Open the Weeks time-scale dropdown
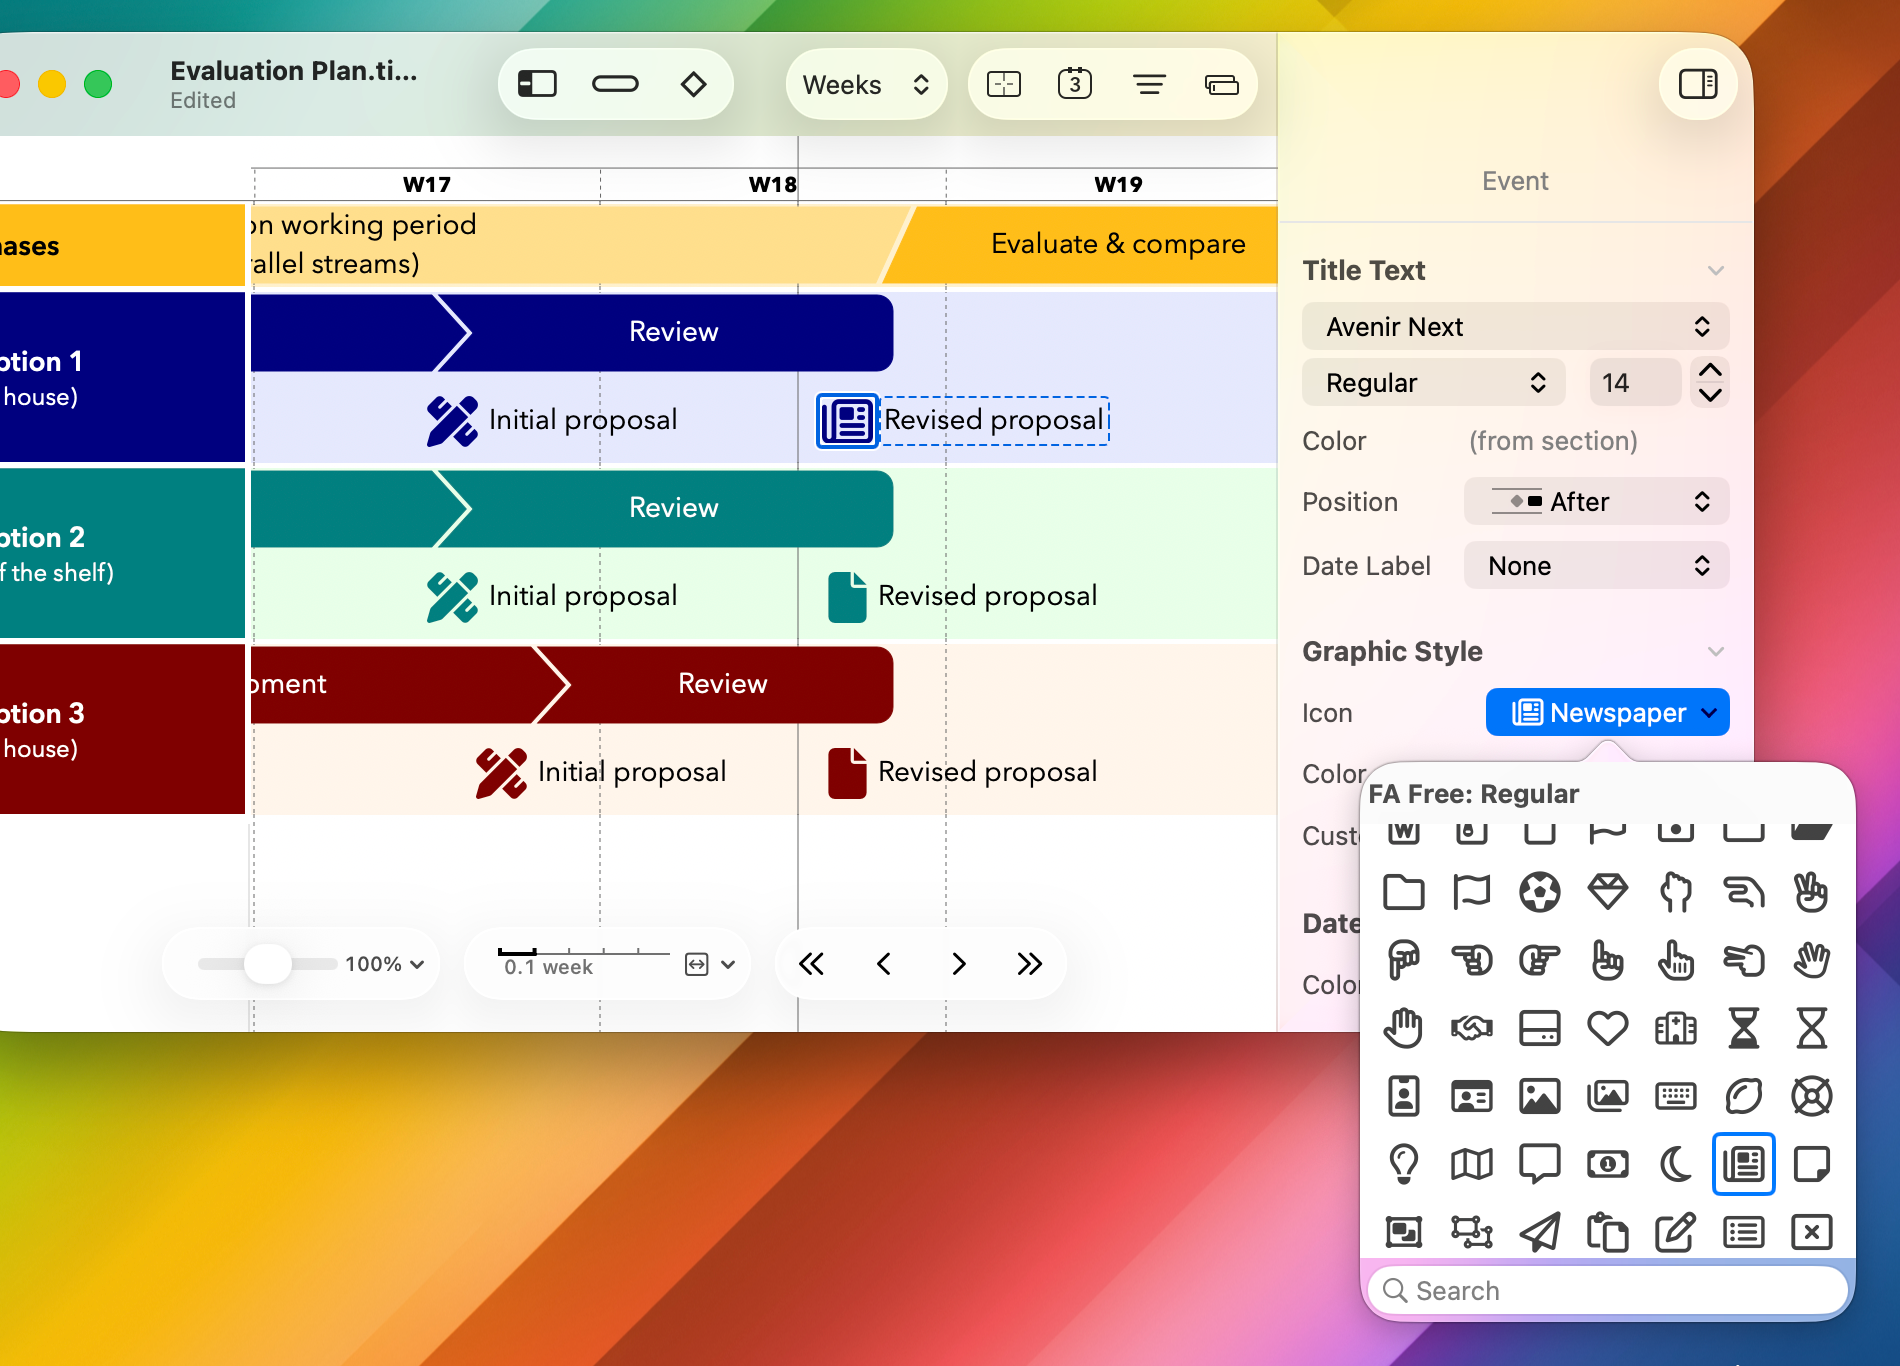The image size is (1900, 1366). (865, 84)
